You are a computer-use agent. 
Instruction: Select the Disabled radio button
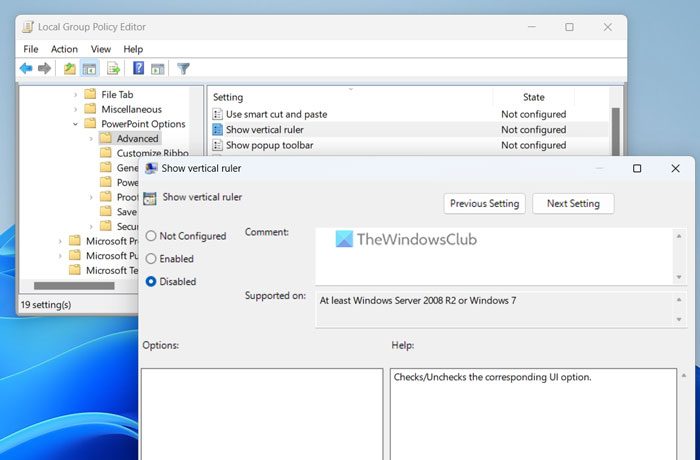[x=151, y=282]
